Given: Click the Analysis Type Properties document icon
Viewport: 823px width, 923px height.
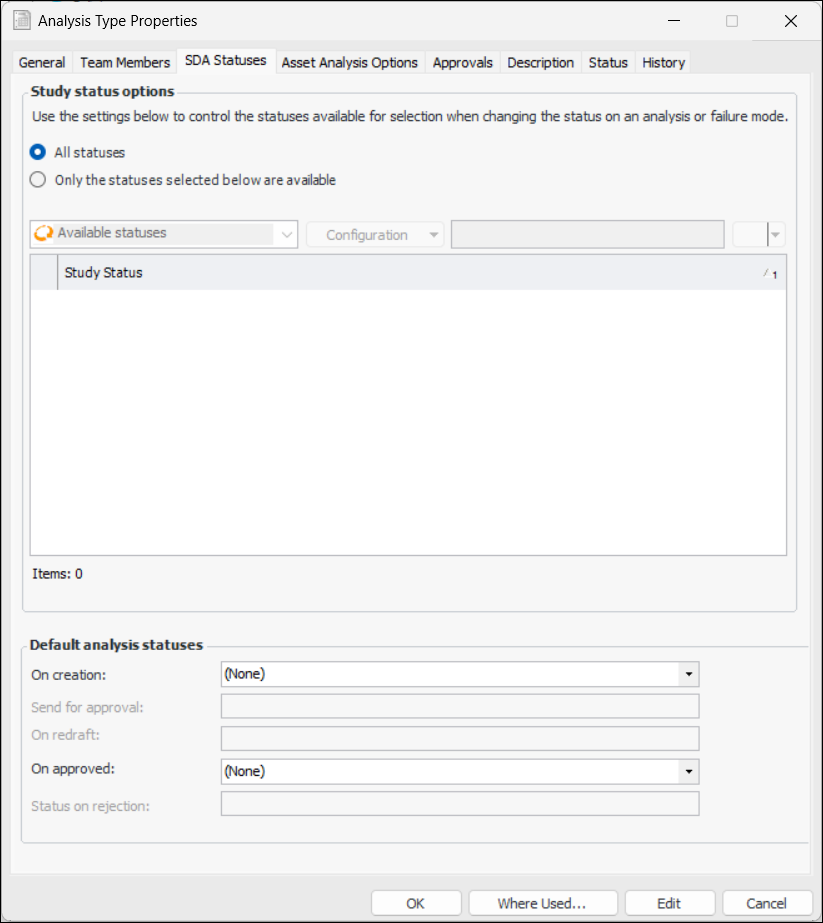Looking at the screenshot, I should [x=22, y=21].
